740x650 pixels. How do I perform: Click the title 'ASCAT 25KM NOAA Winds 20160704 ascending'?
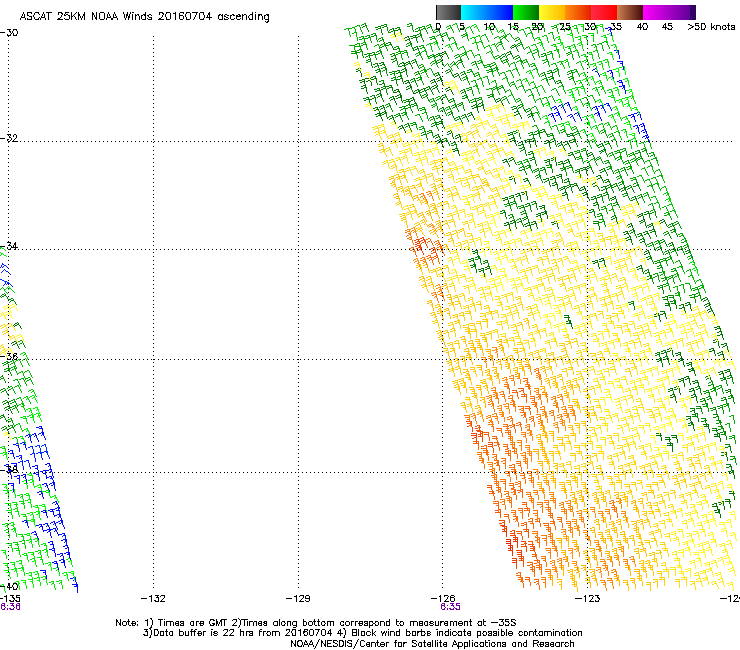click(144, 16)
